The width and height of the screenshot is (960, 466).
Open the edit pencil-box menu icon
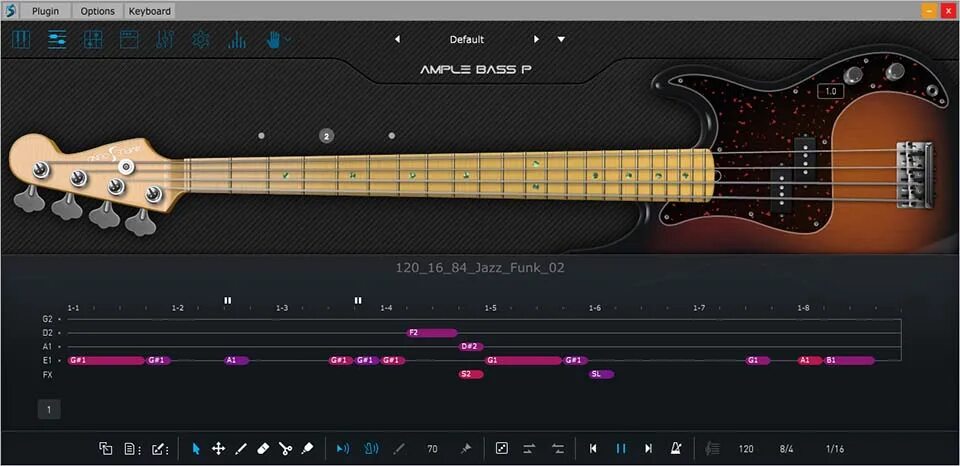pyautogui.click(x=160, y=449)
